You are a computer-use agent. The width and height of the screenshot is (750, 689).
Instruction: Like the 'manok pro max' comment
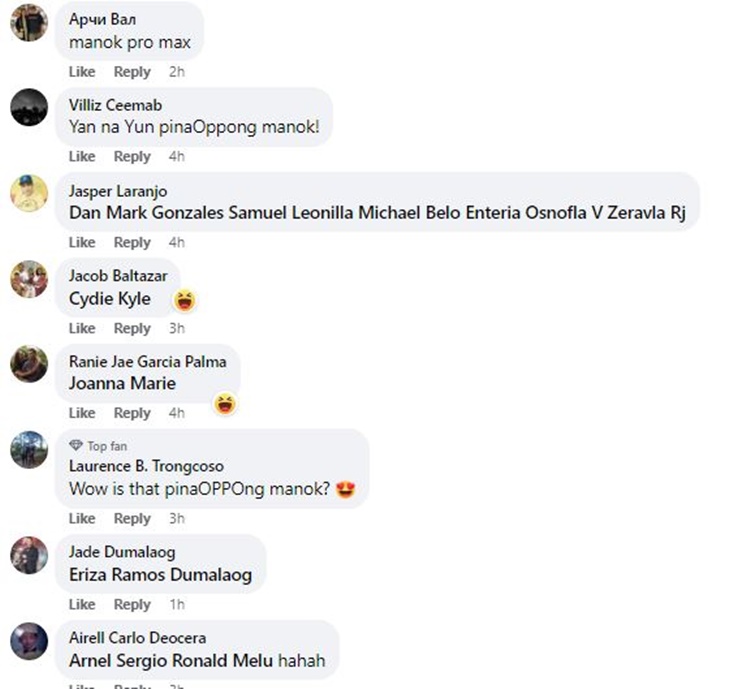82,72
